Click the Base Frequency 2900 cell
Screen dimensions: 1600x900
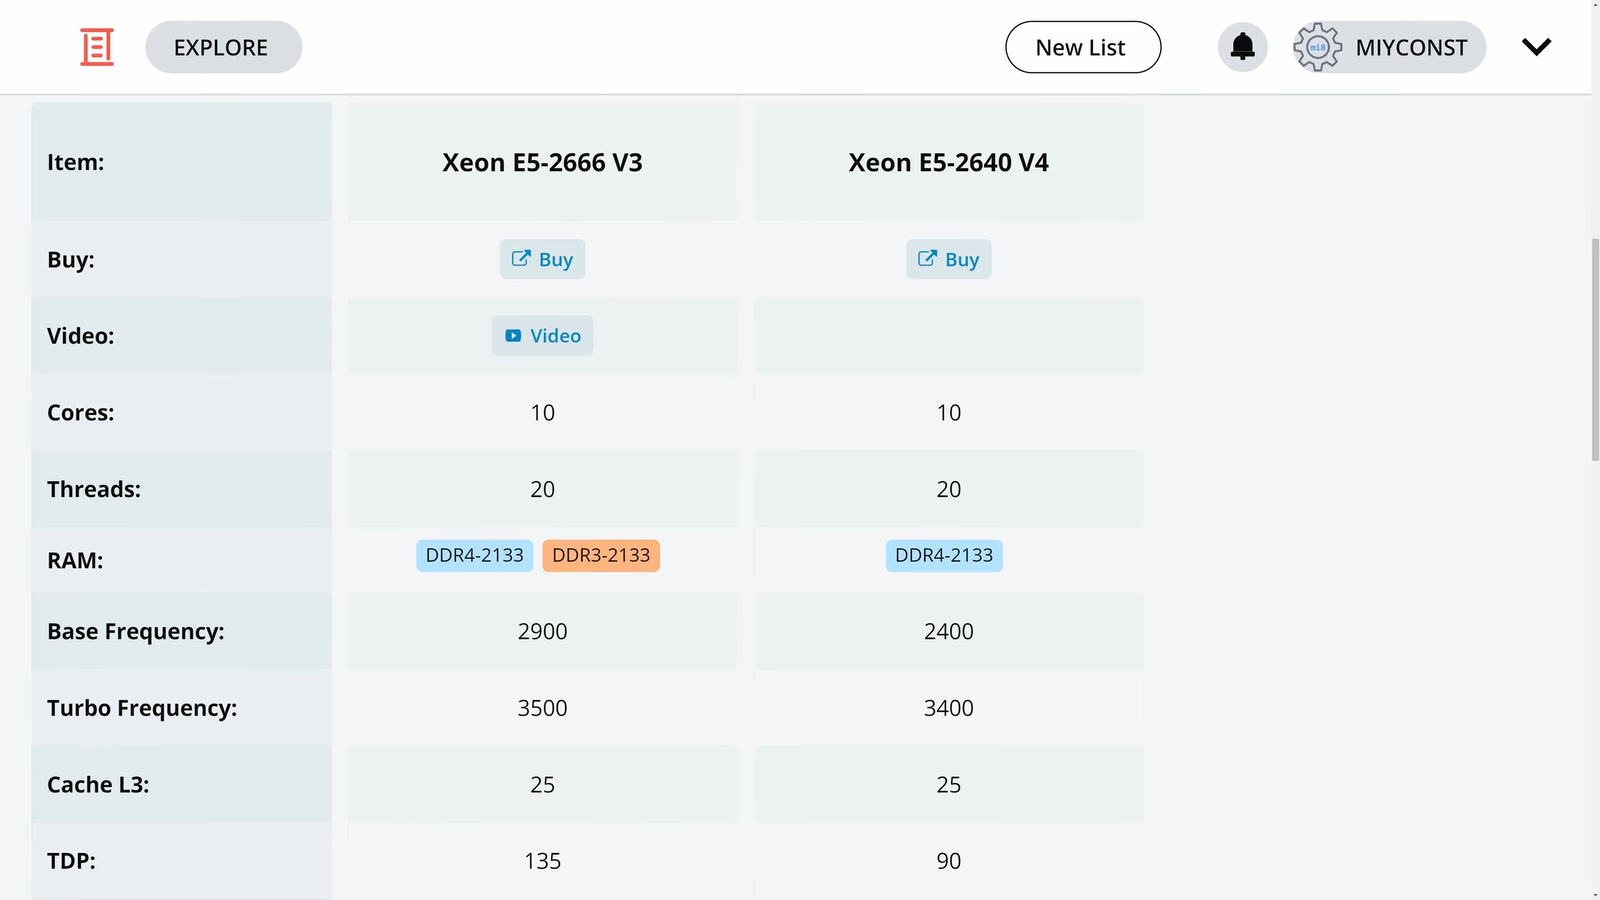pos(542,632)
